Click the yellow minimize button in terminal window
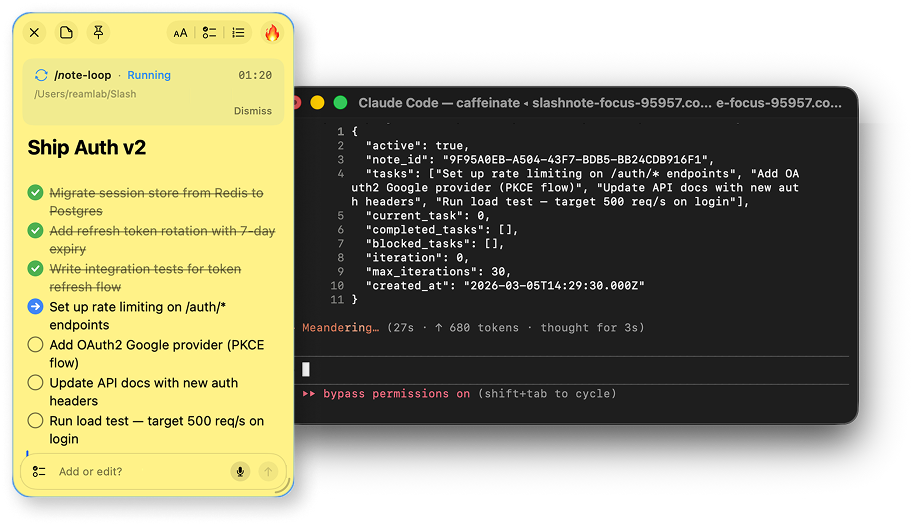The width and height of the screenshot is (915, 526). [317, 103]
